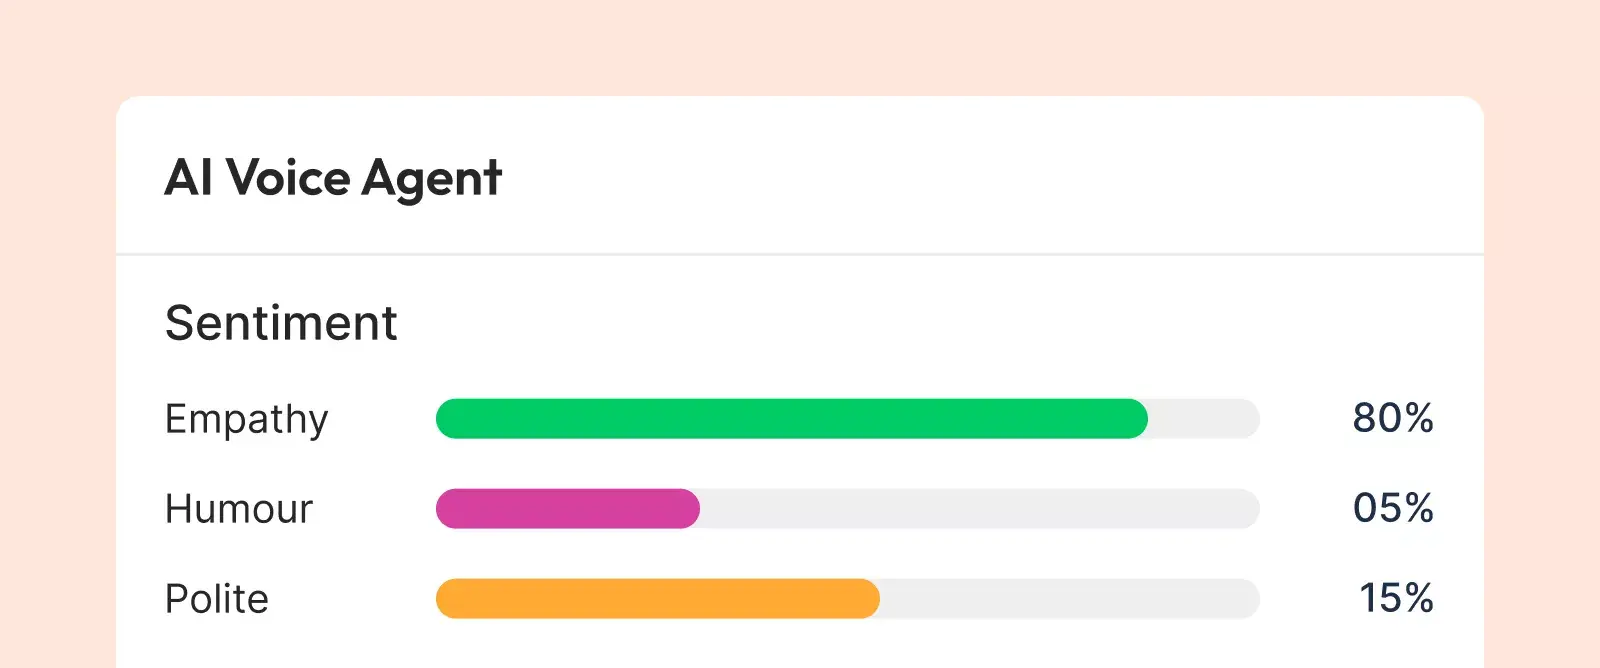Select the 15% Polite value
The height and width of the screenshot is (668, 1600).
pyautogui.click(x=1396, y=598)
